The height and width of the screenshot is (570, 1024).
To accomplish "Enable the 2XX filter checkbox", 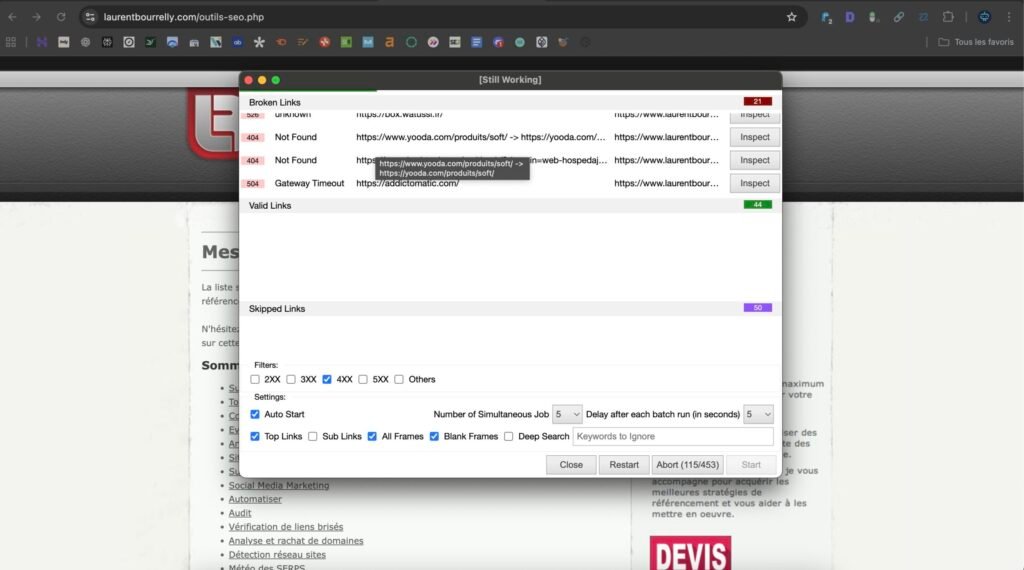I will coord(255,379).
